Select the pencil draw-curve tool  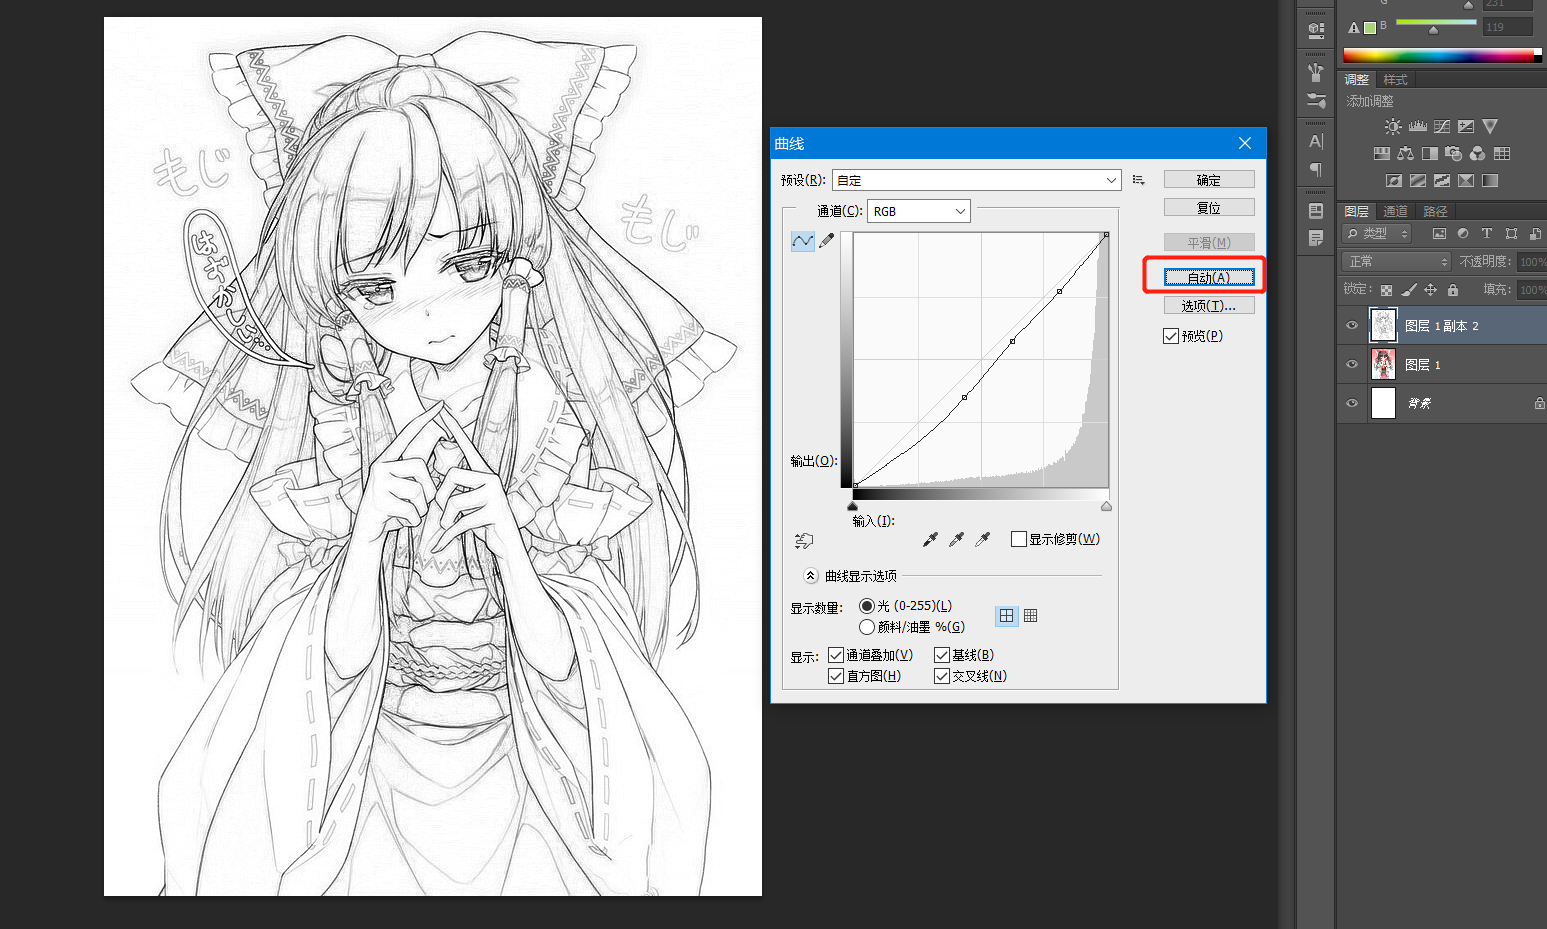pyautogui.click(x=827, y=241)
